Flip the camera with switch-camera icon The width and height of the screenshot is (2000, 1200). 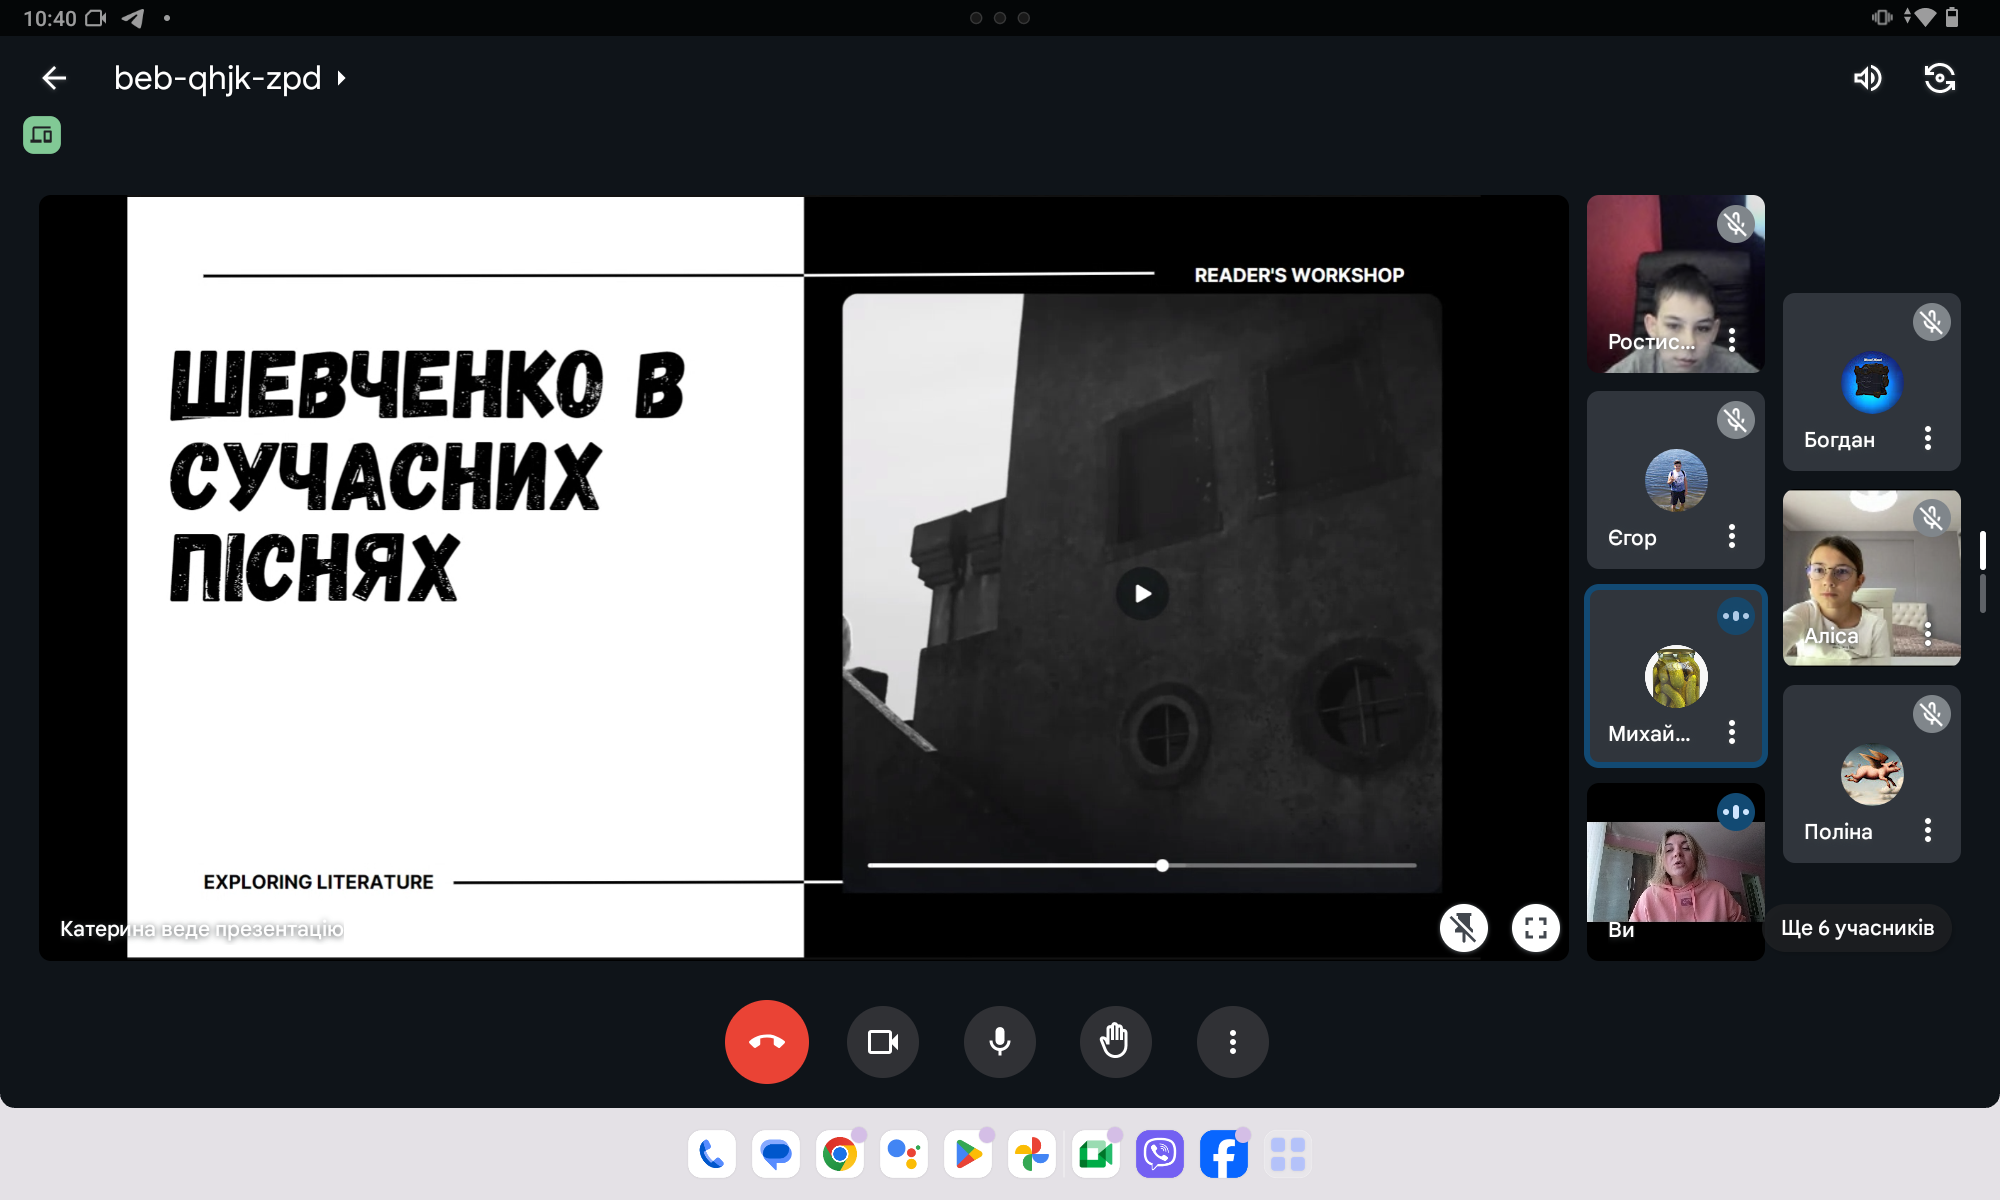point(1939,78)
